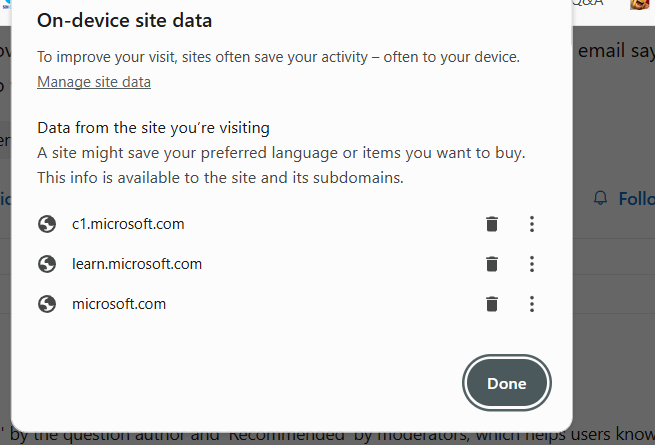Viewport: 655px width, 445px height.
Task: Open more options for c1.microsoft.com
Action: 532,224
